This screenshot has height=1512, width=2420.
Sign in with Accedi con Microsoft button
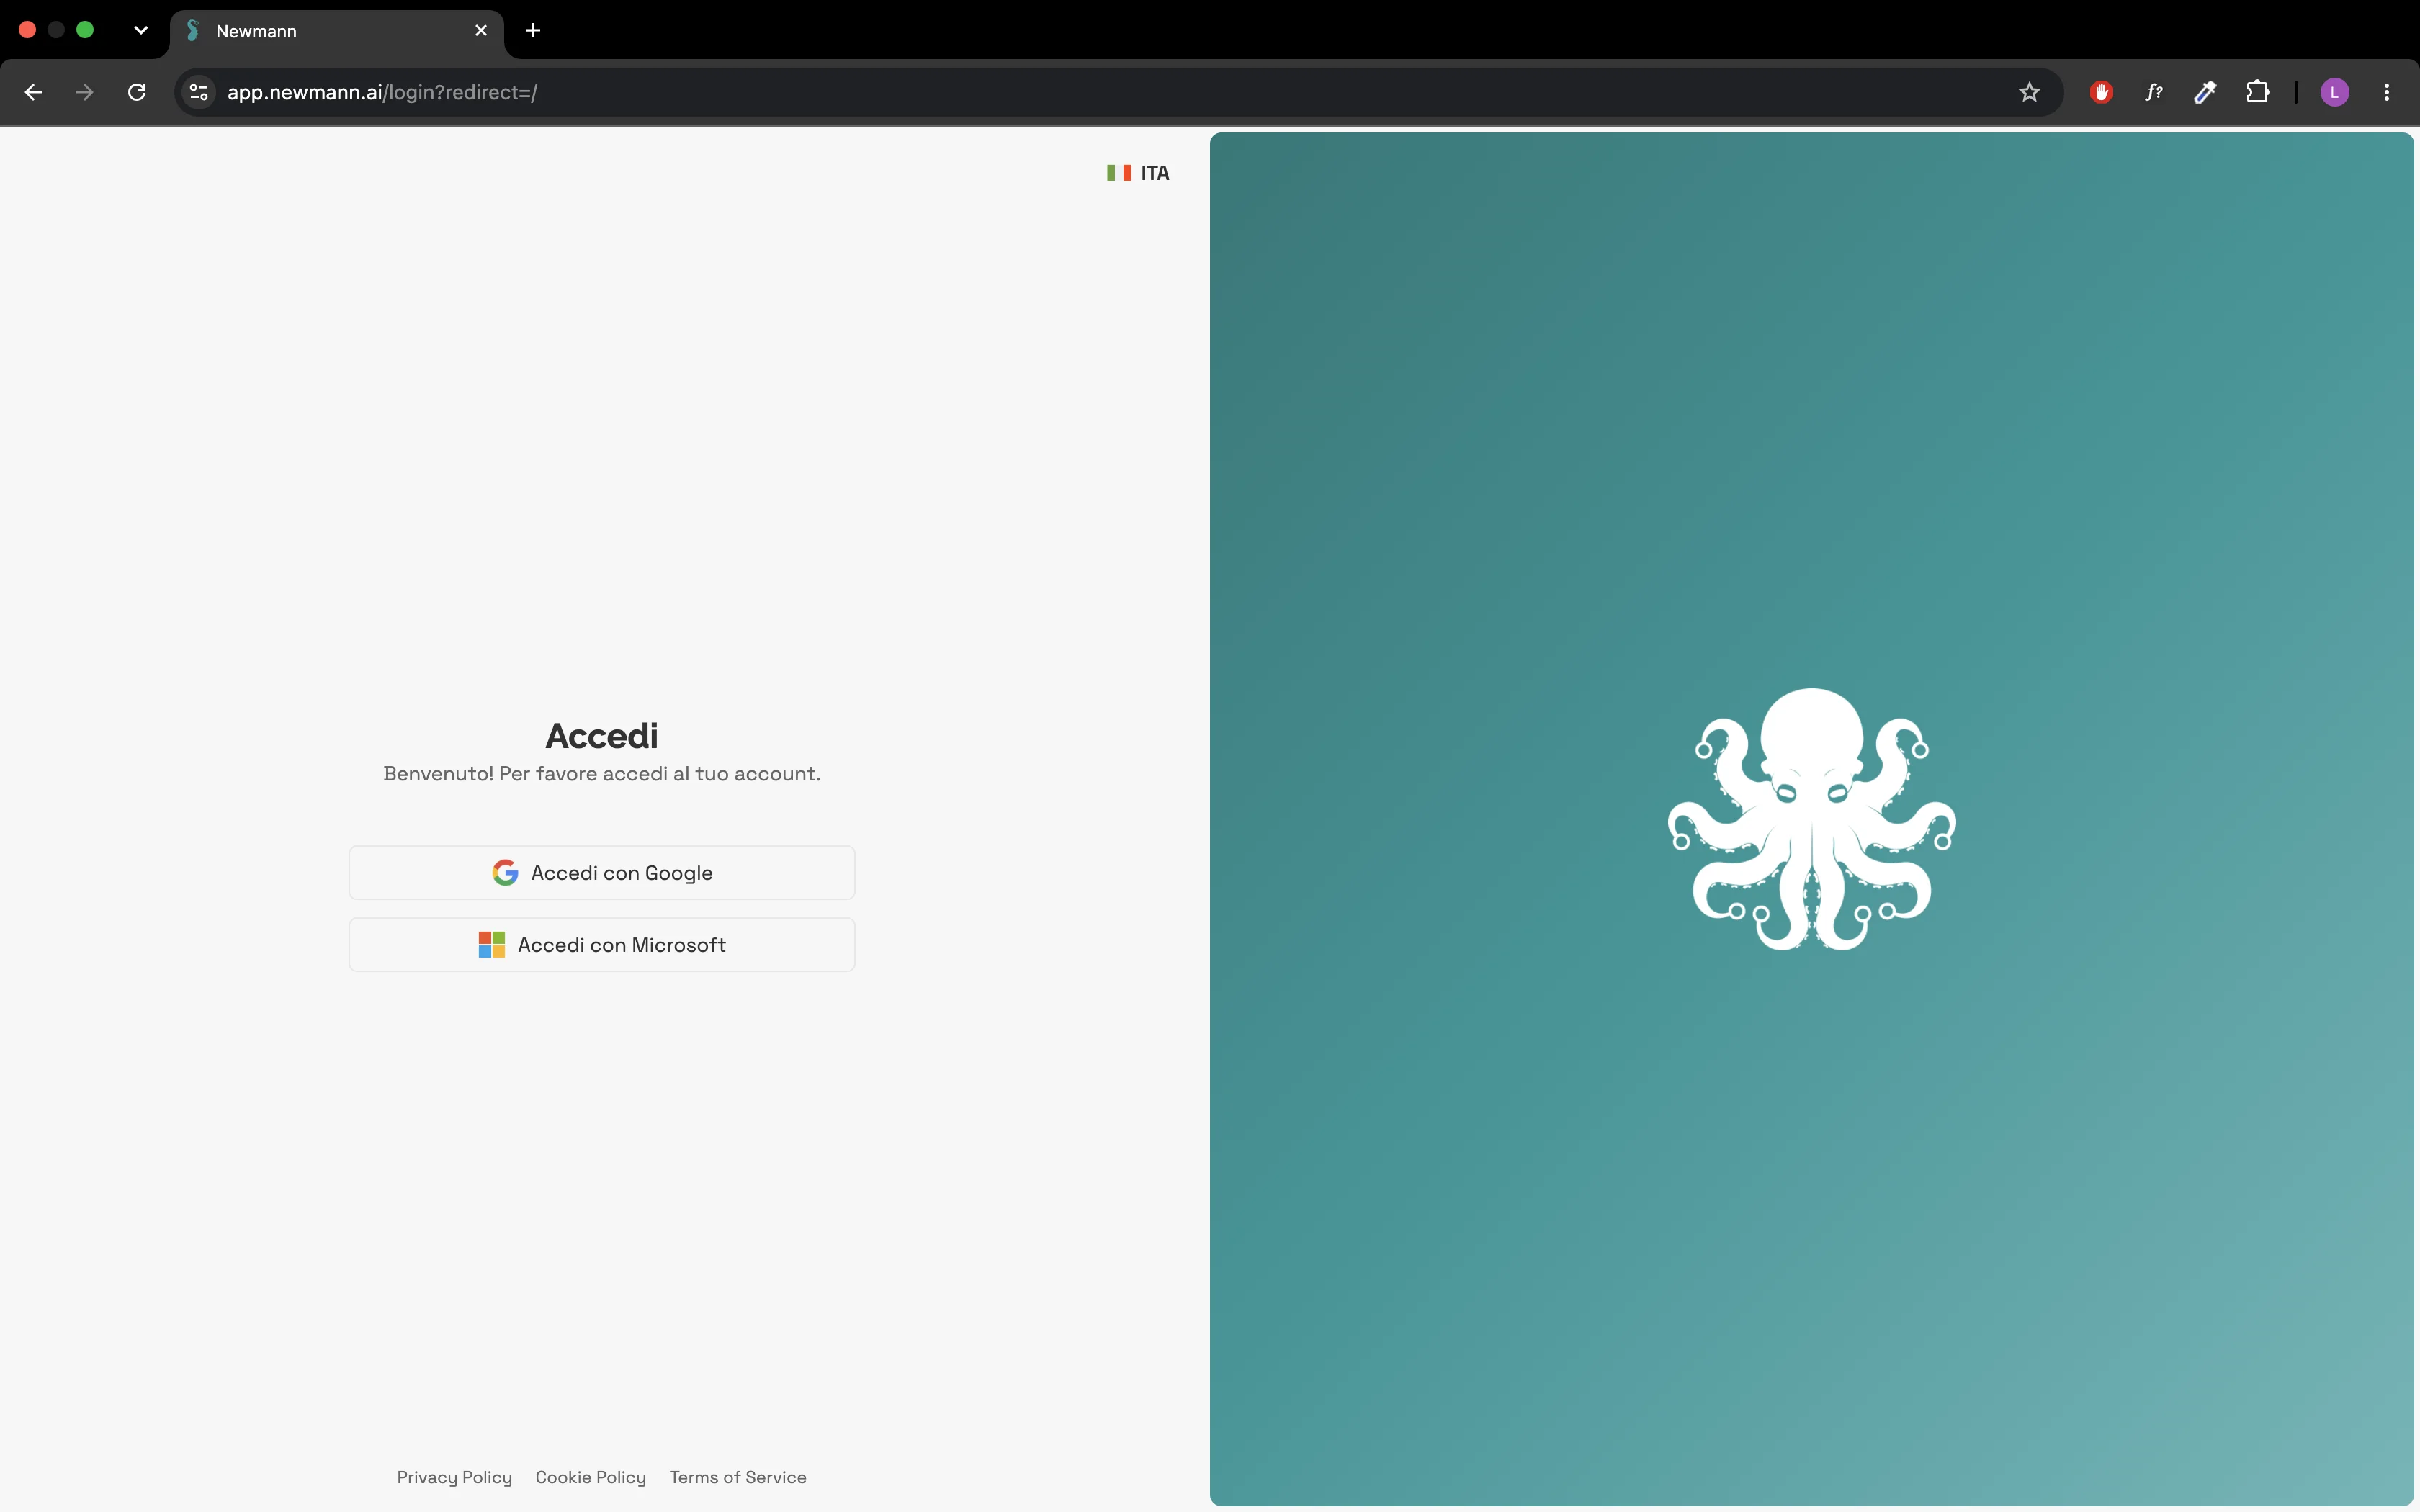coord(601,944)
